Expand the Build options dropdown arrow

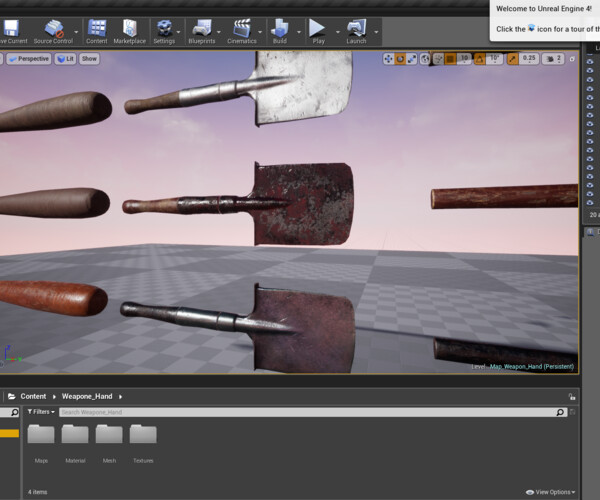tap(299, 32)
